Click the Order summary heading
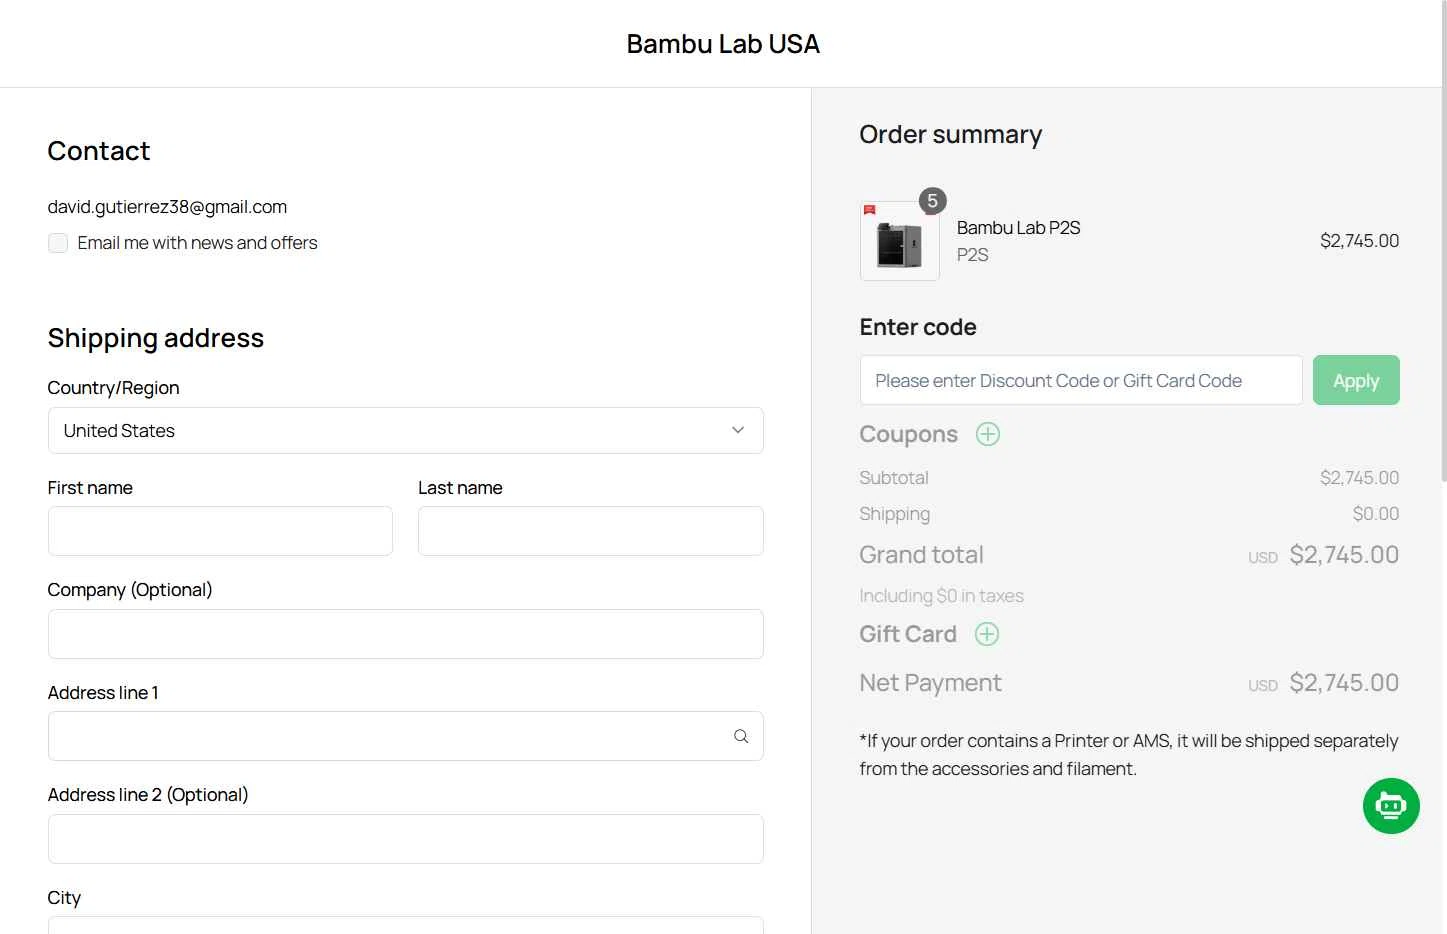Screen dimensions: 1447x934 (x=950, y=134)
